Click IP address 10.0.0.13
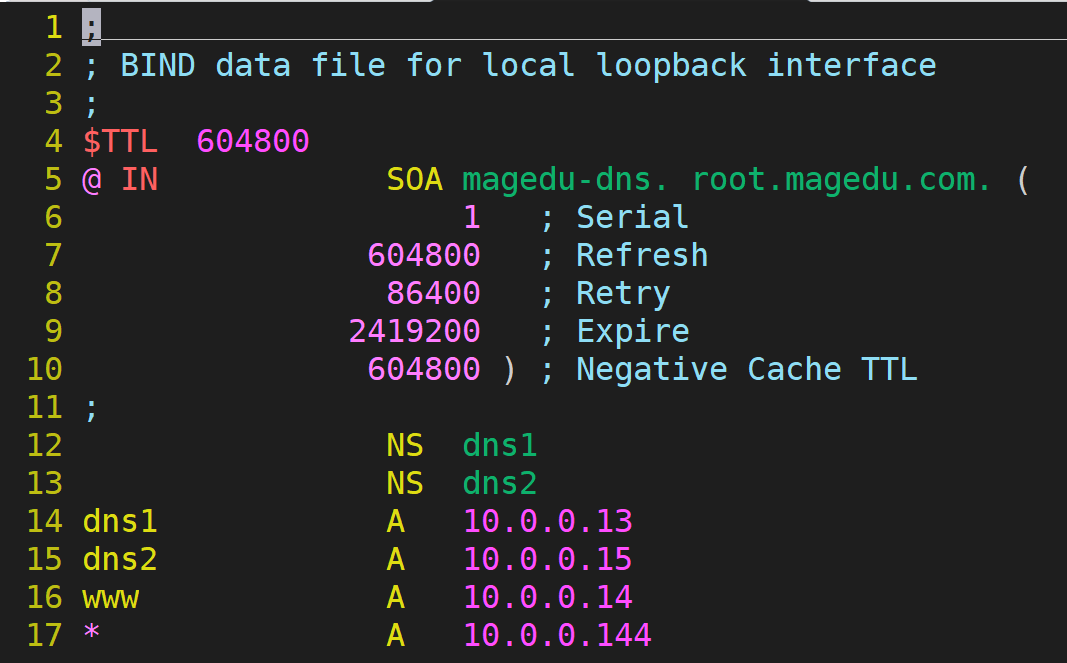Image resolution: width=1067 pixels, height=663 pixels. [548, 522]
